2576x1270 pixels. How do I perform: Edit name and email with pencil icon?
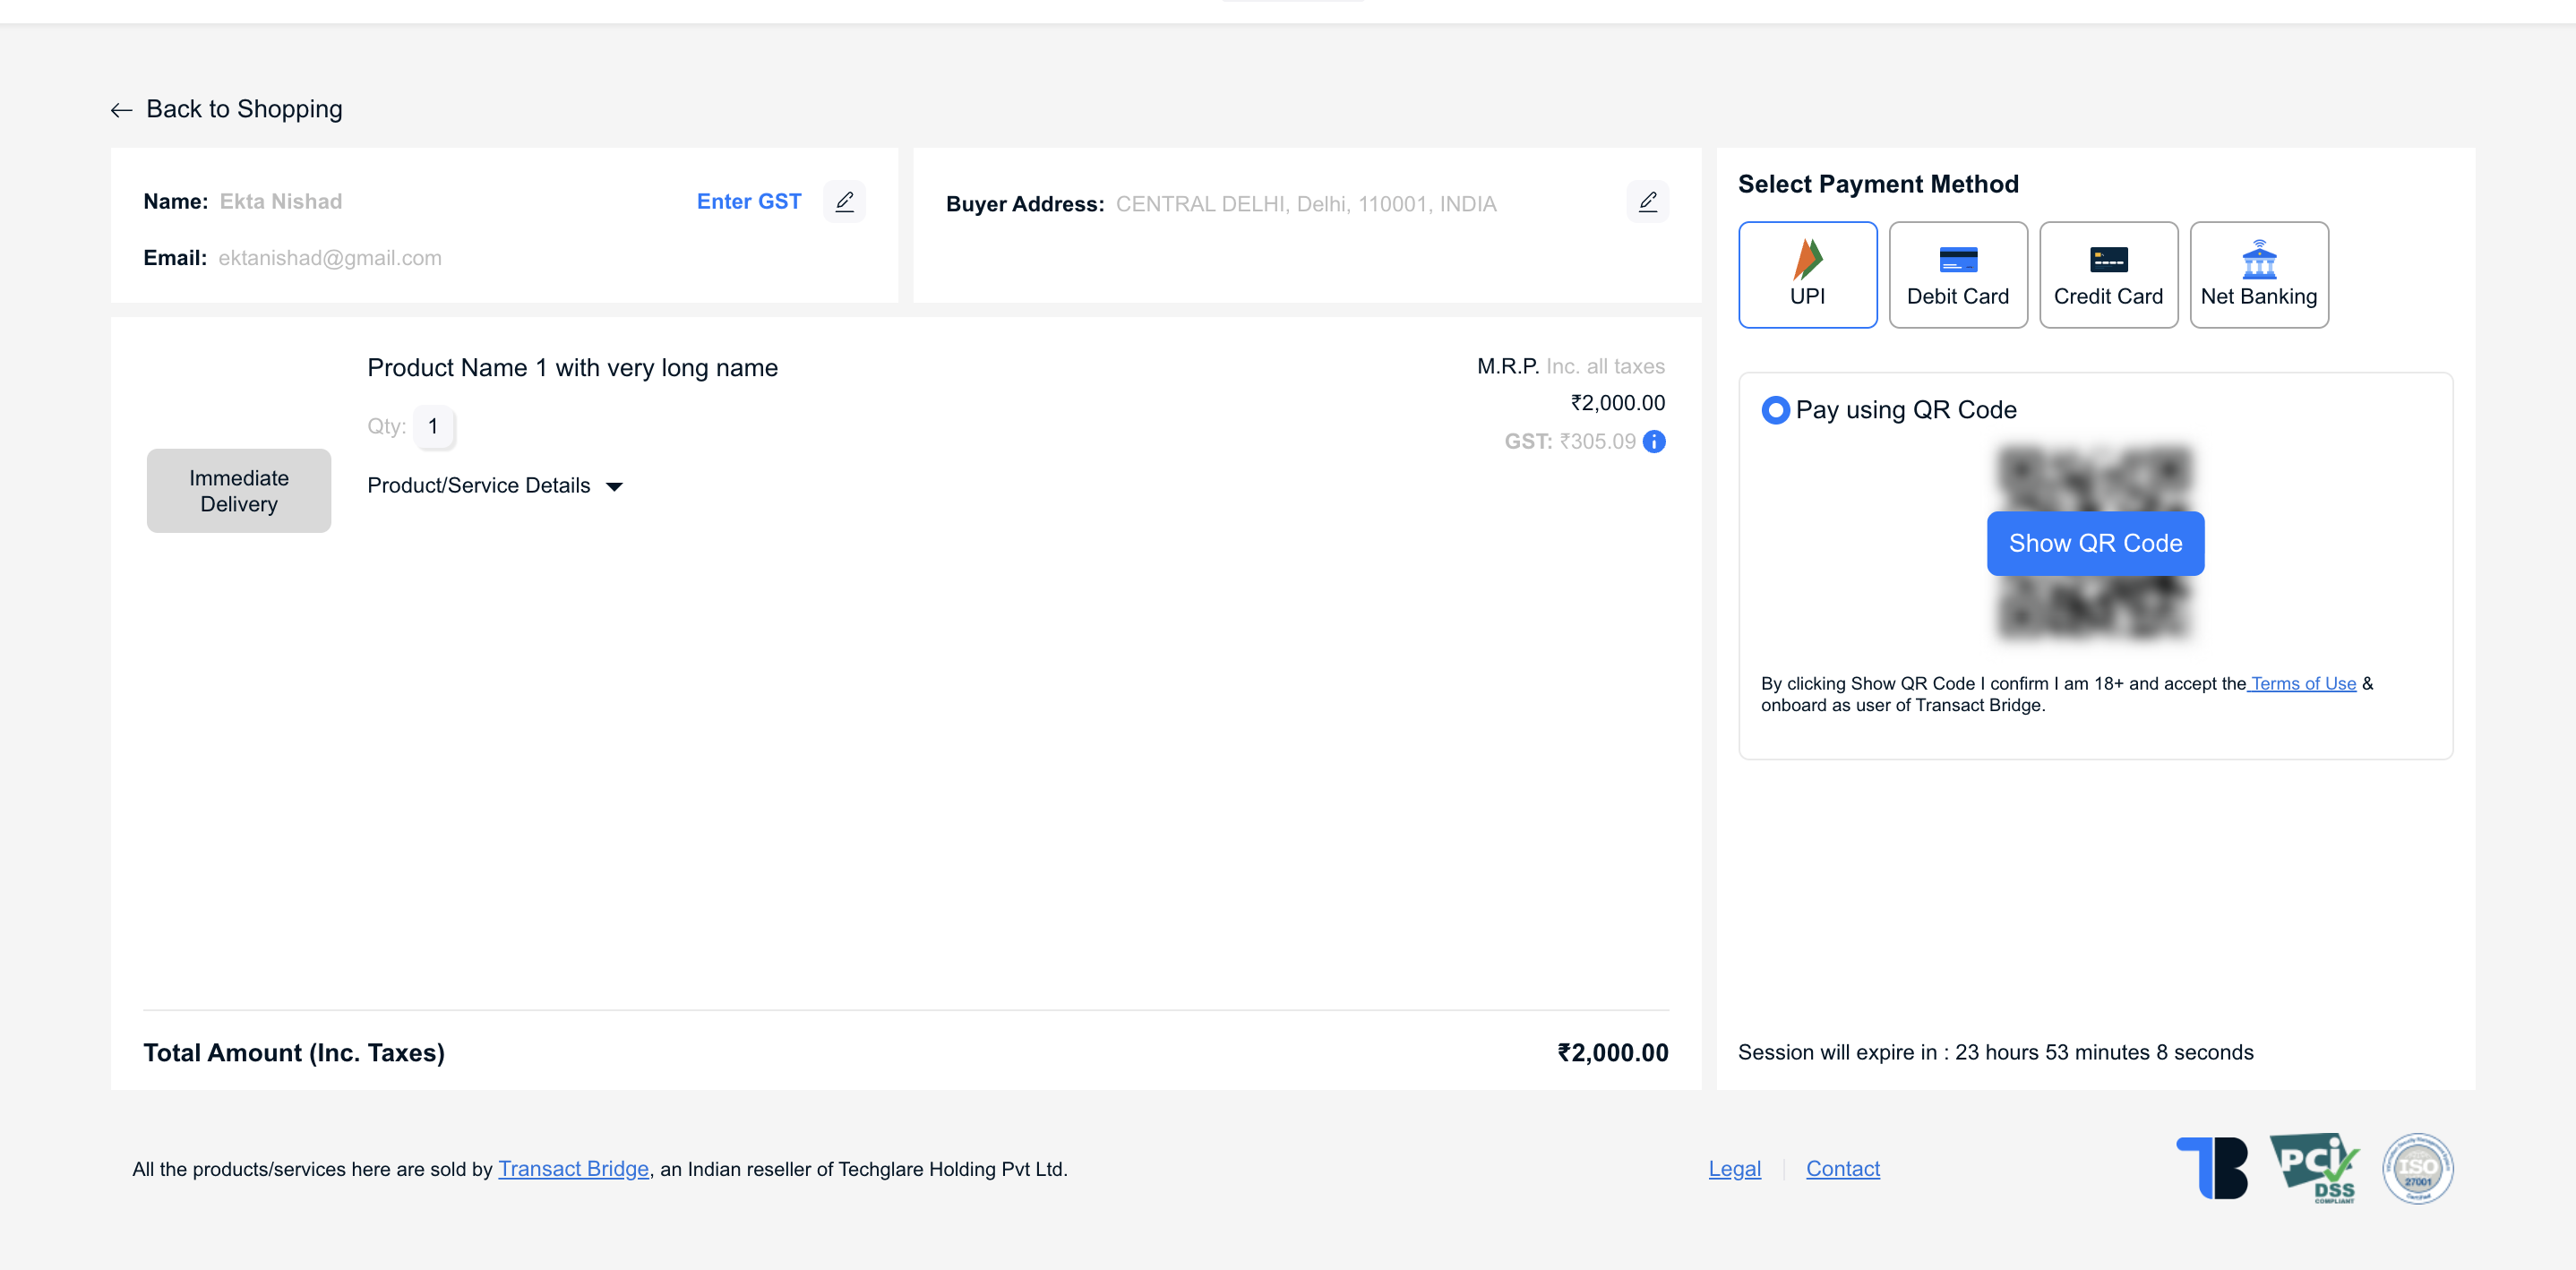(844, 201)
